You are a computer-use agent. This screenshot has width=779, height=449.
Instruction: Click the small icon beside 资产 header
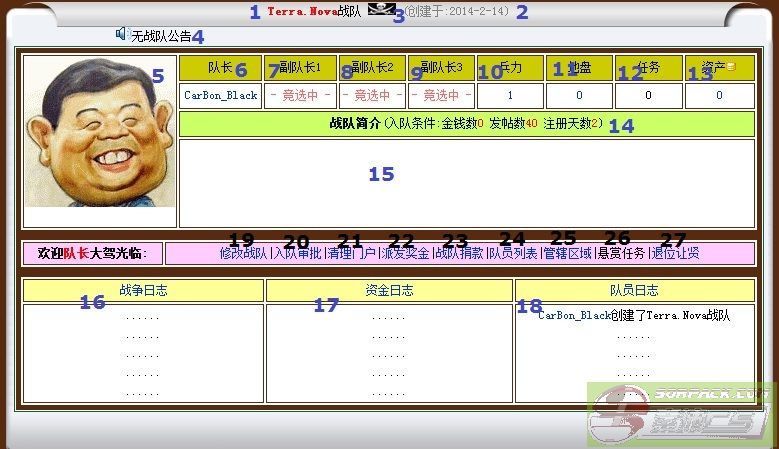point(731,68)
